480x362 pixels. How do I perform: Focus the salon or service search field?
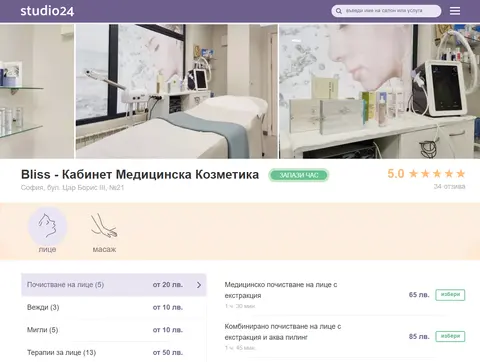click(x=386, y=11)
